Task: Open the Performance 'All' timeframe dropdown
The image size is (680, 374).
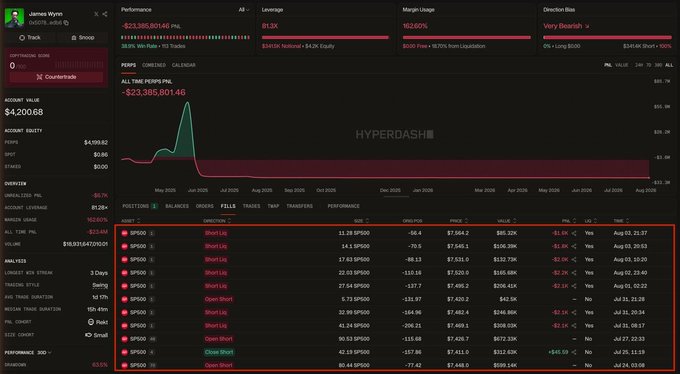Action: pos(244,10)
